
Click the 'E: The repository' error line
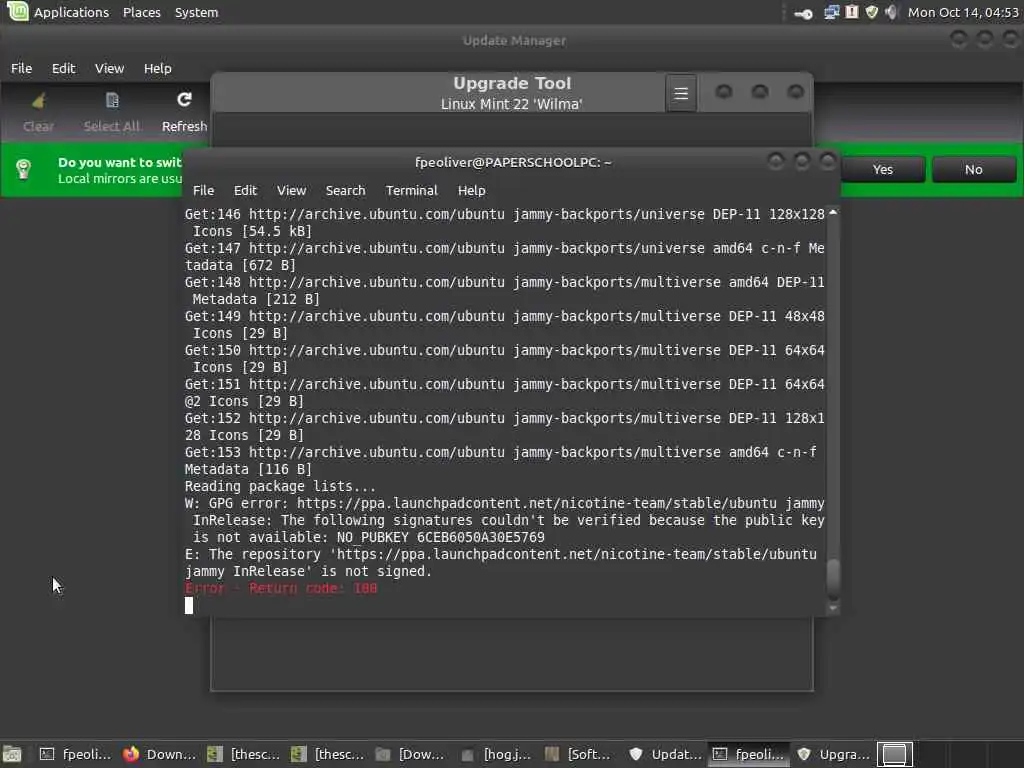(x=501, y=554)
